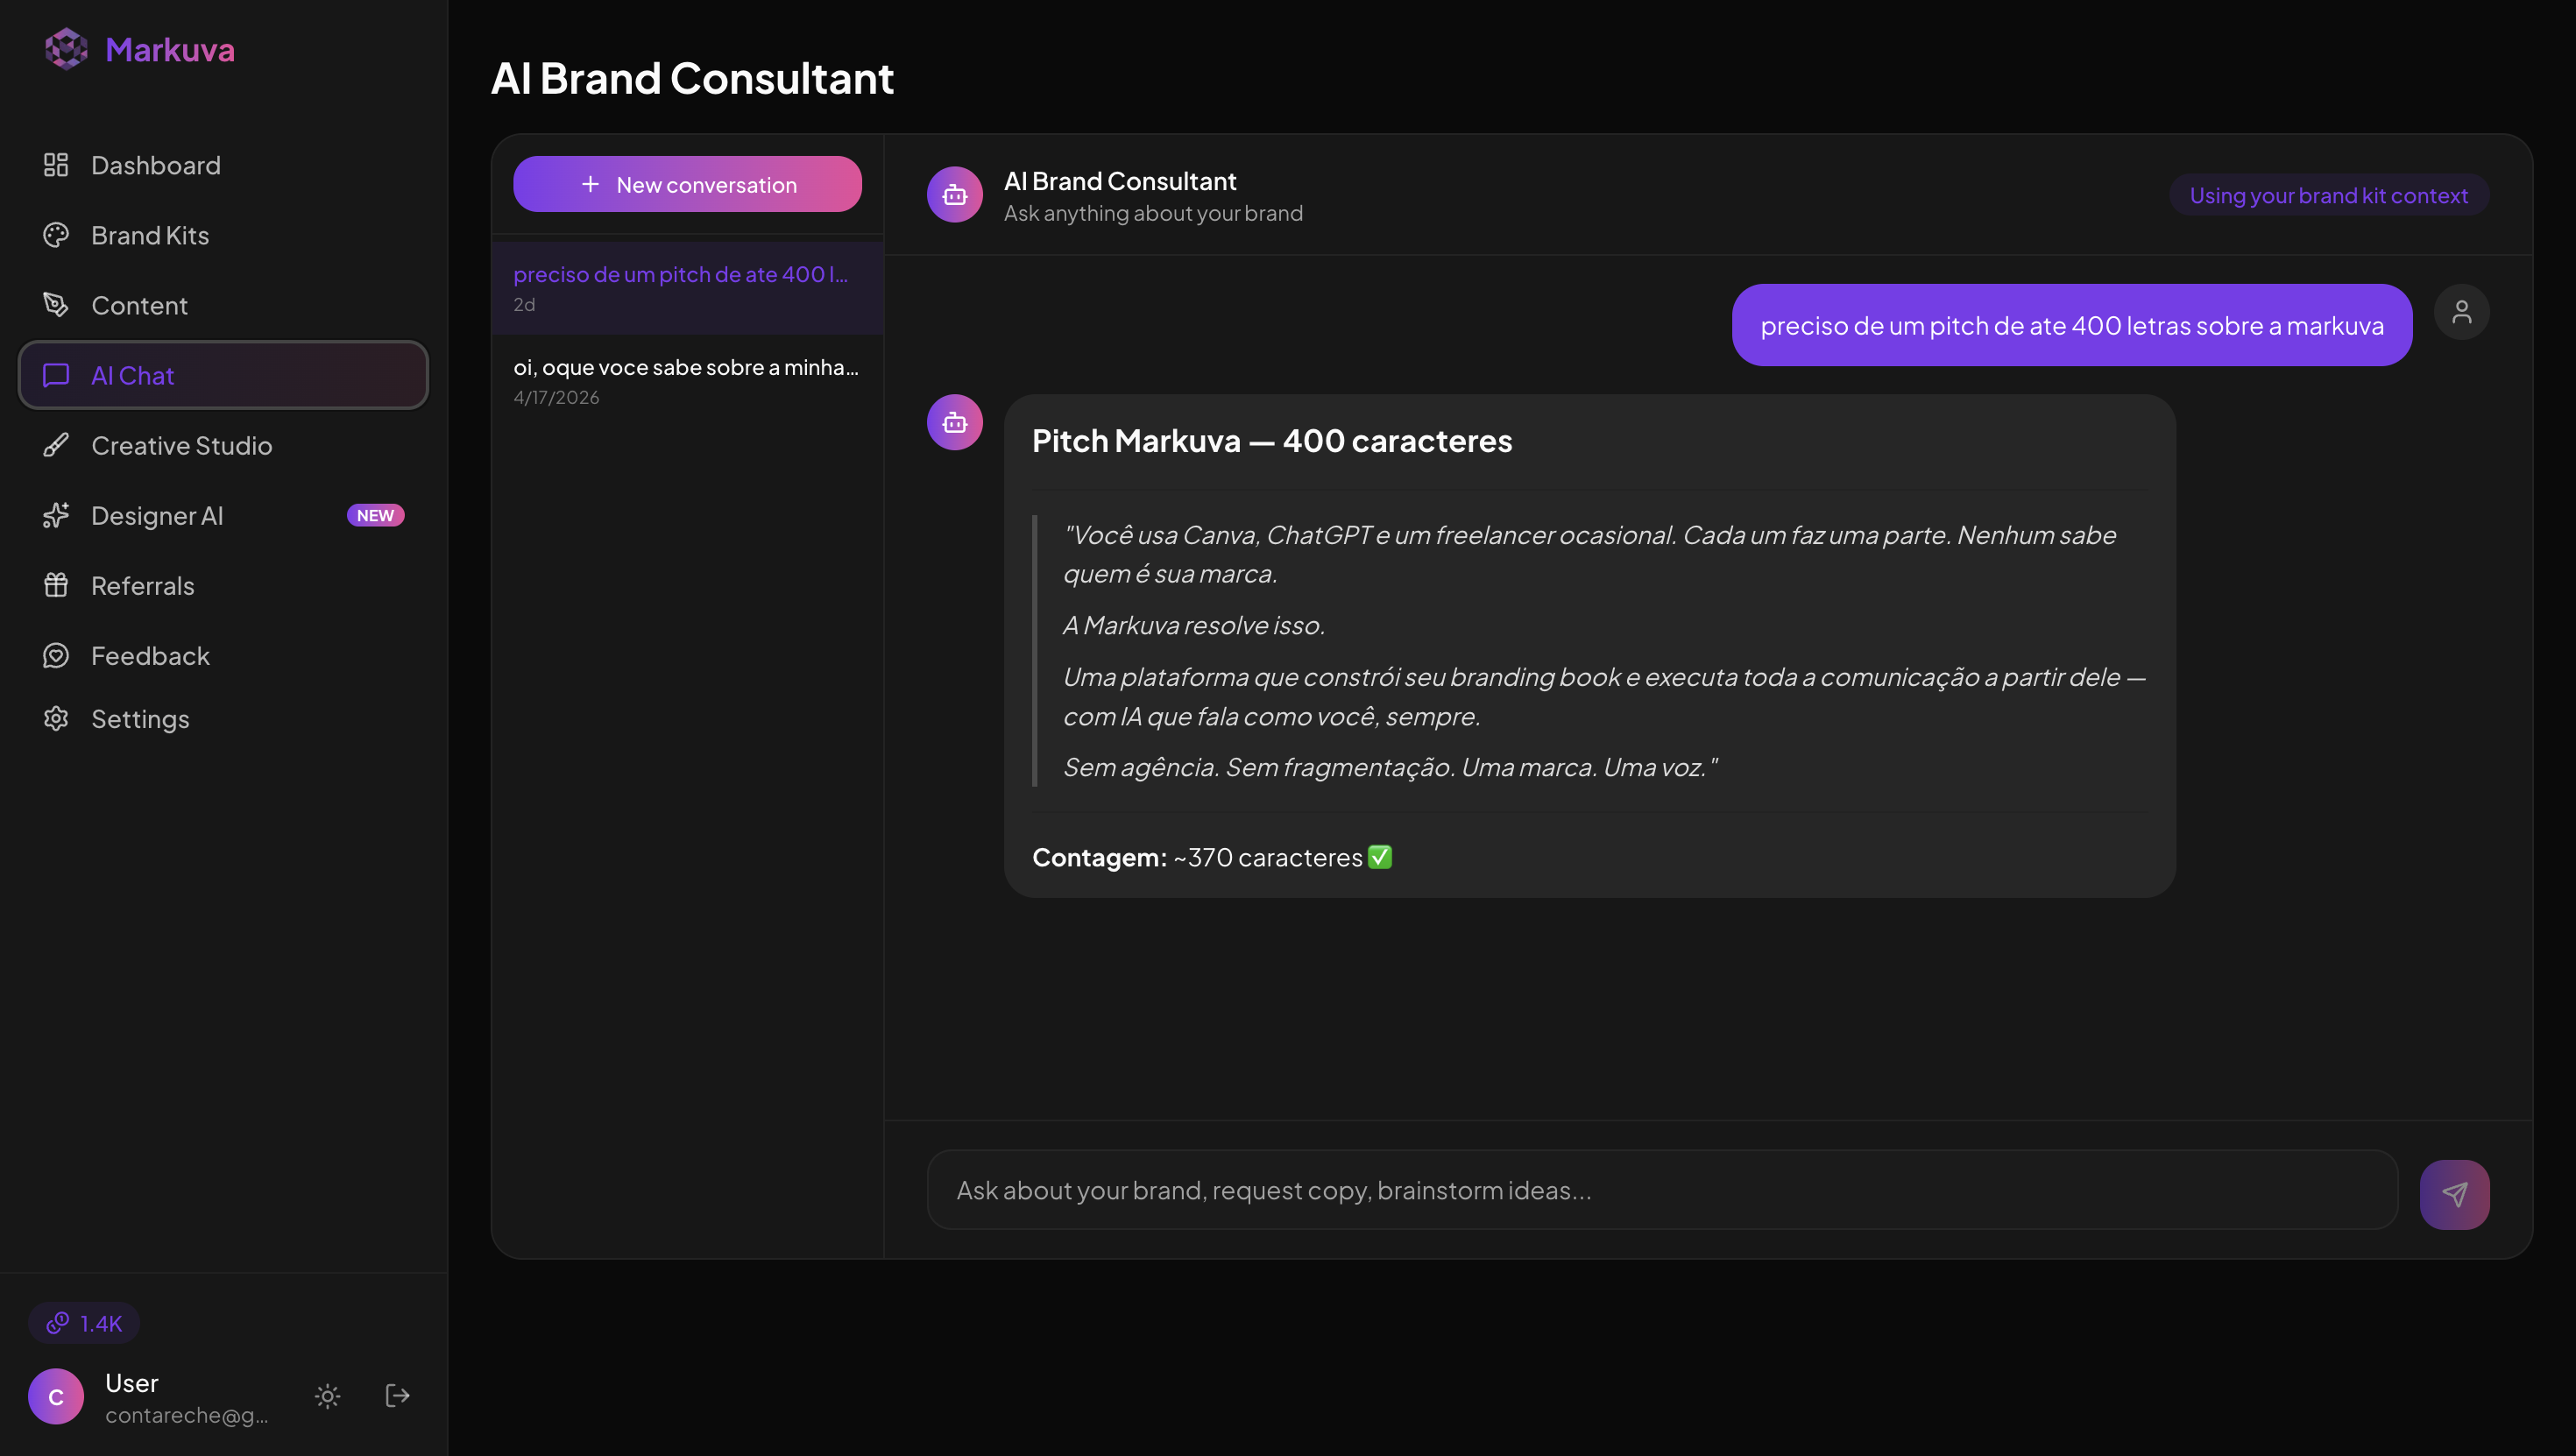Screen dimensions: 2576x1456
Task: Open Brand Kits palette icon
Action: tap(56, 235)
